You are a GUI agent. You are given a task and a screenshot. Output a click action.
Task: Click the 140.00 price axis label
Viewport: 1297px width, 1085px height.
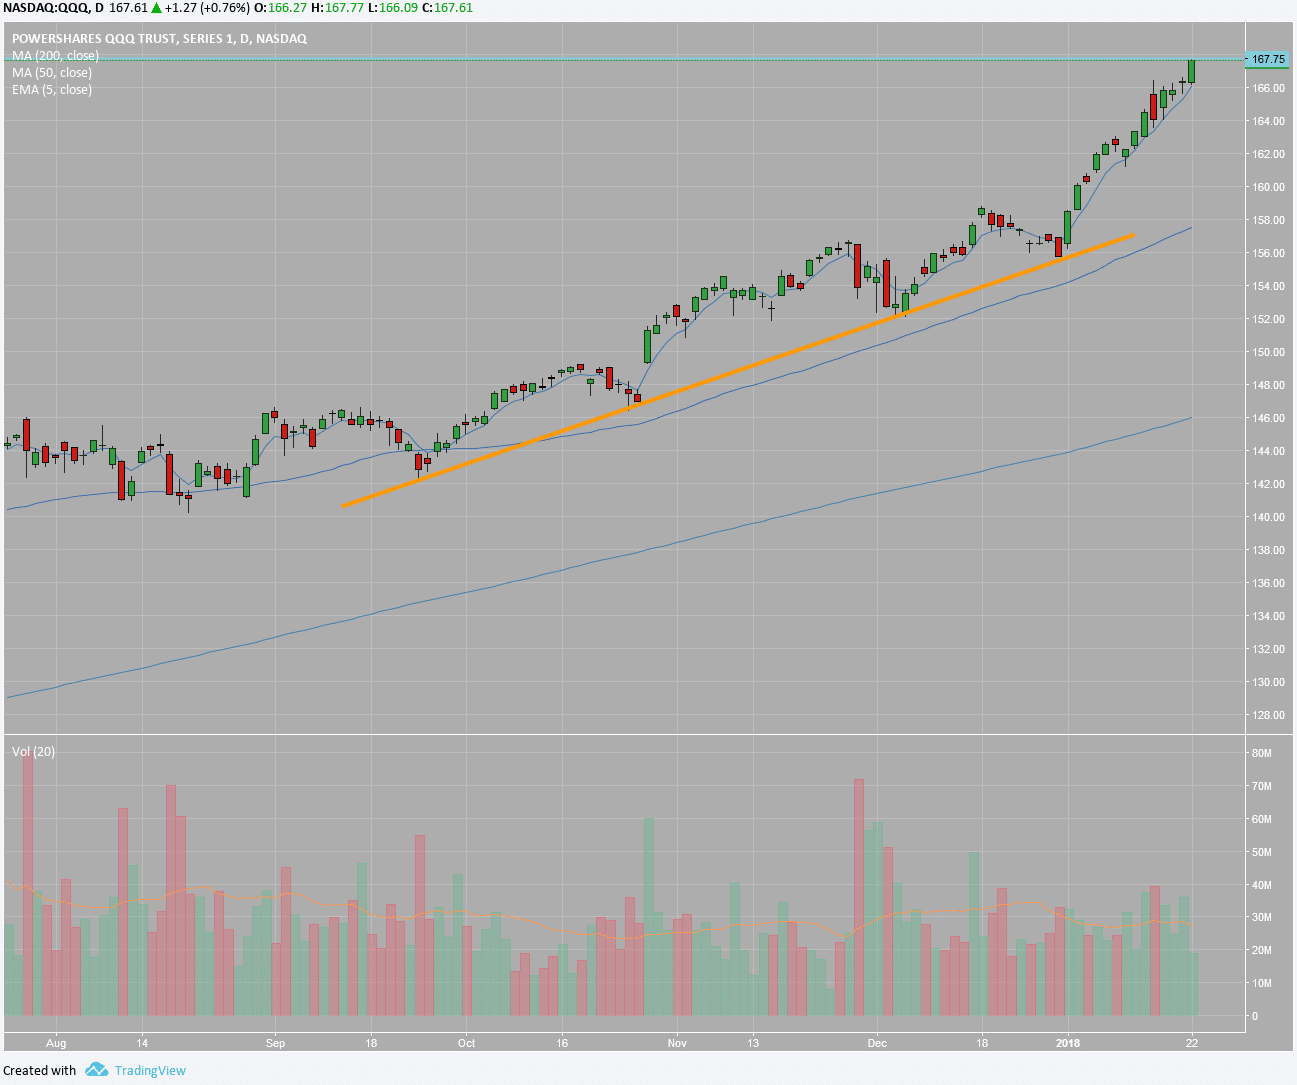click(1268, 517)
